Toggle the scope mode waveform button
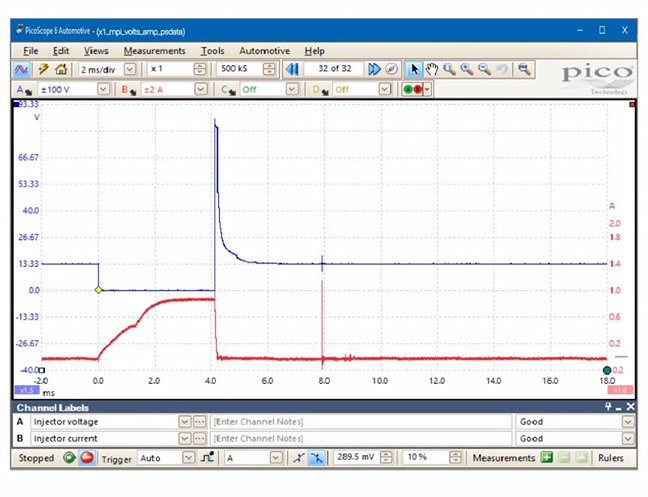 [x=22, y=69]
